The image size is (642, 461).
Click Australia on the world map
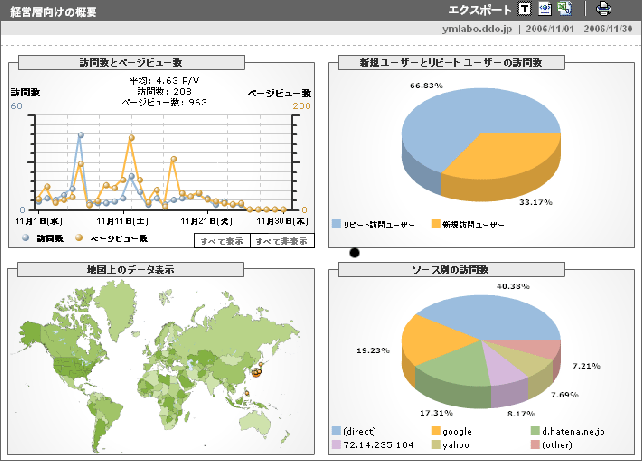click(256, 424)
